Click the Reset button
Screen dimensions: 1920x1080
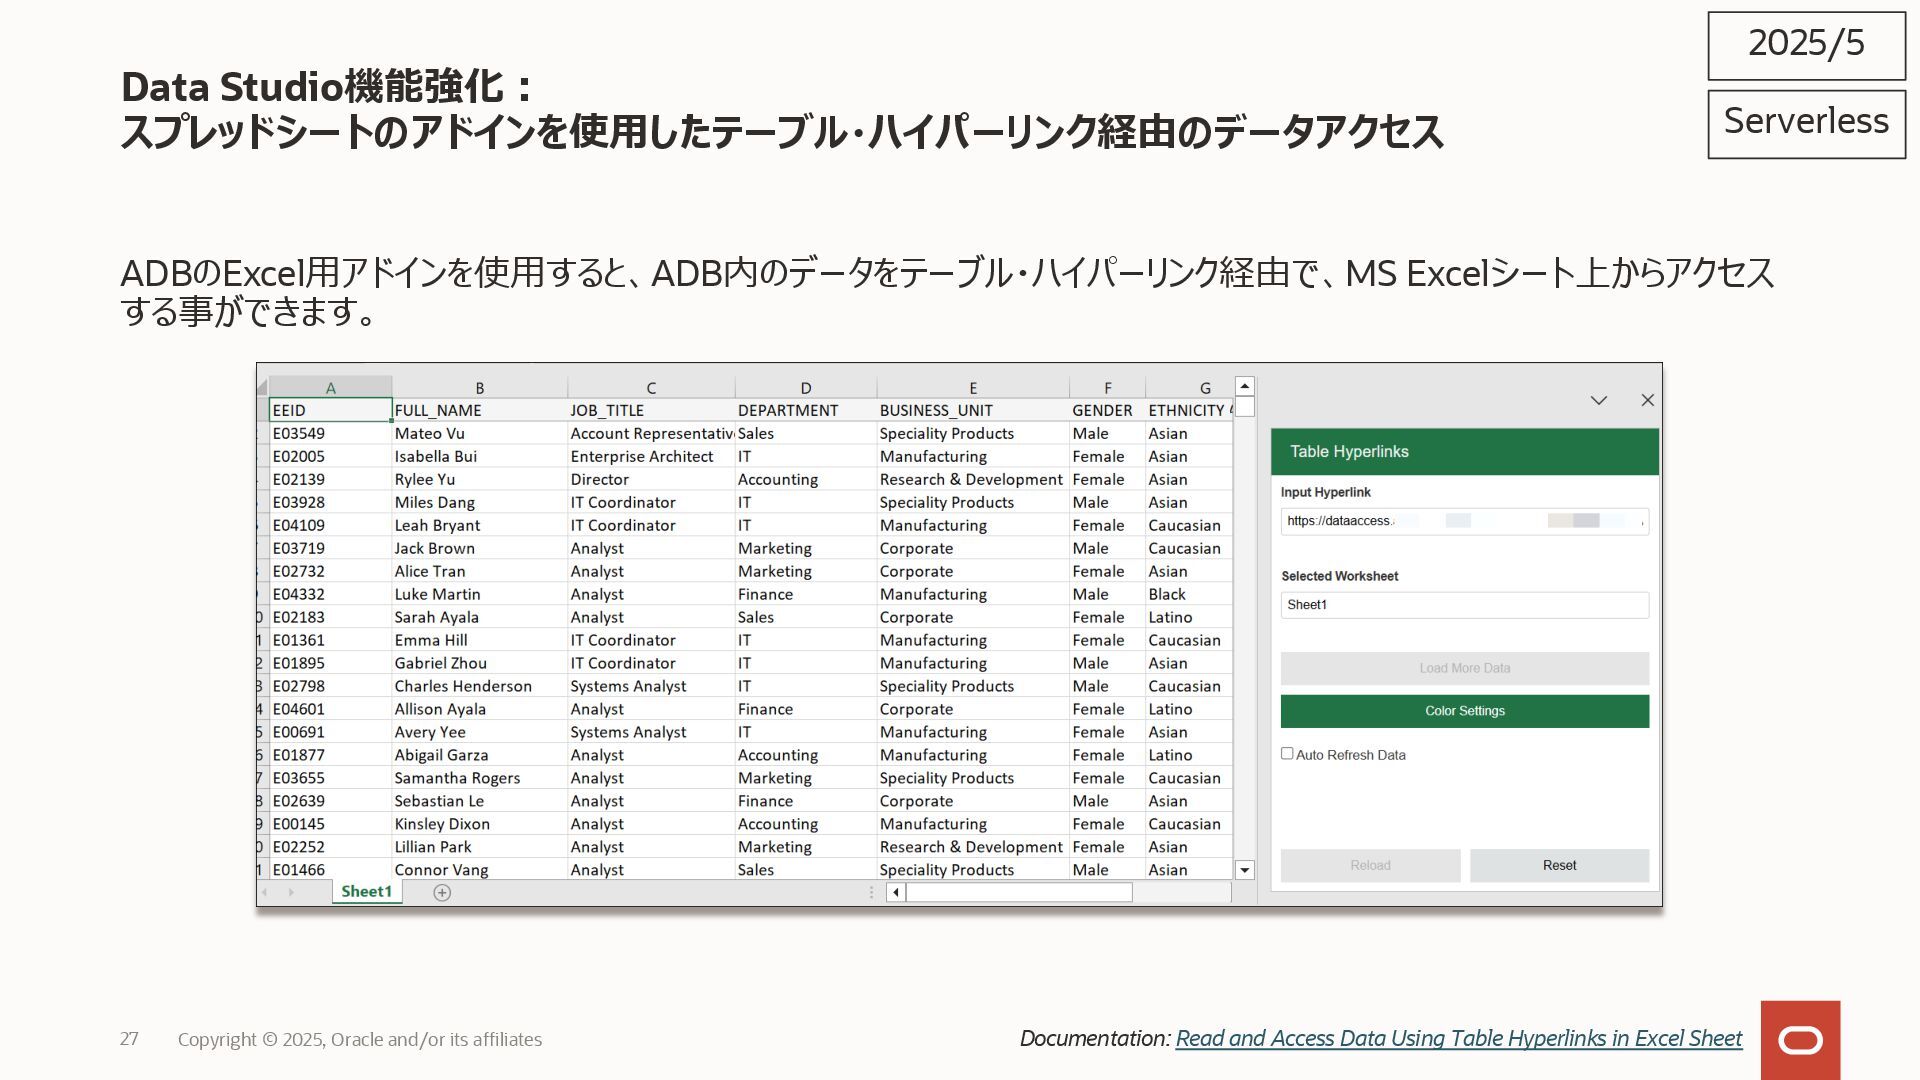(1559, 866)
